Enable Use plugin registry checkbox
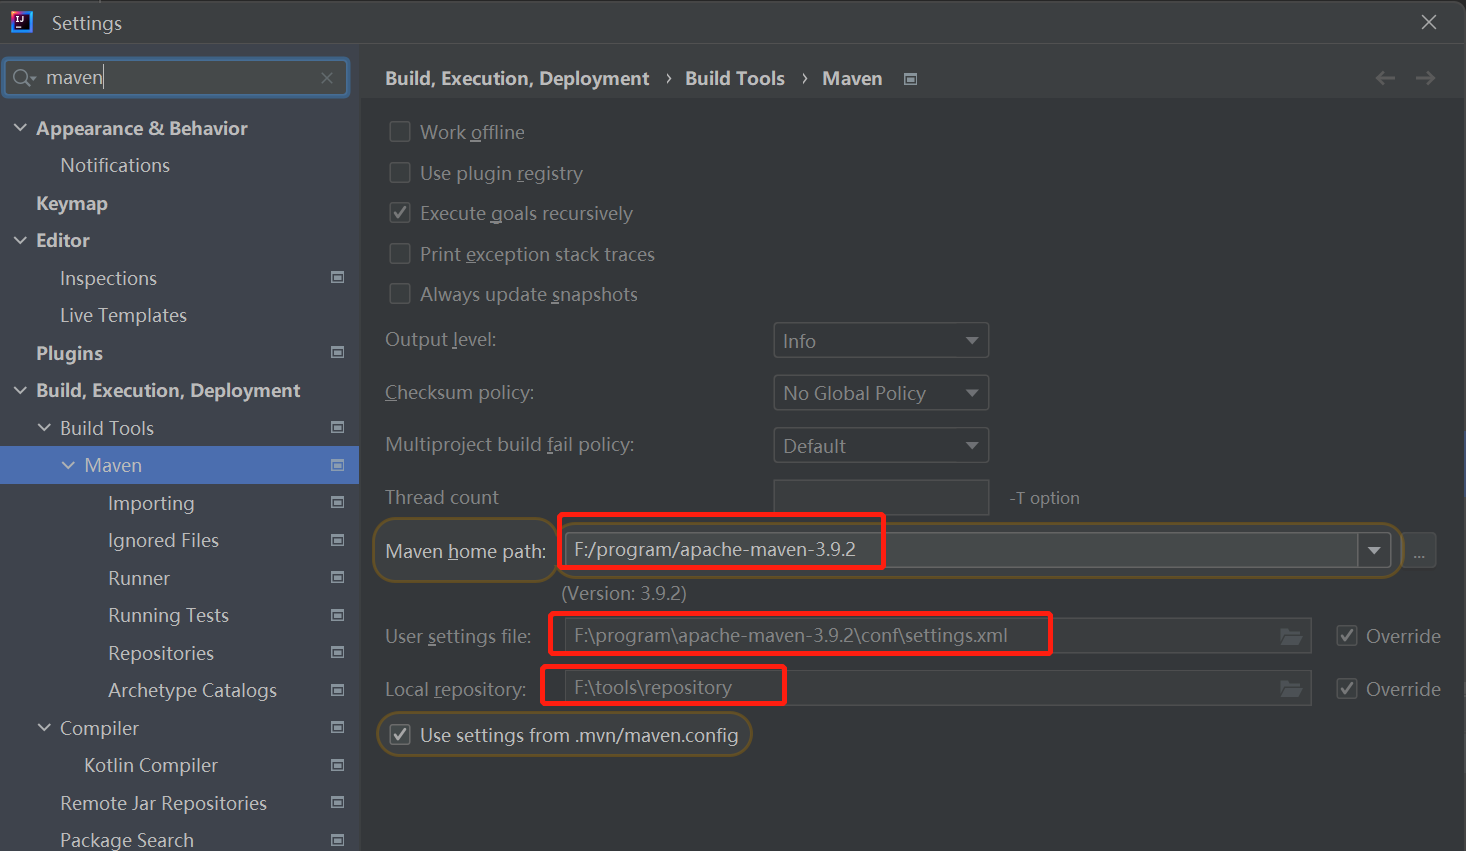1466x851 pixels. click(400, 173)
